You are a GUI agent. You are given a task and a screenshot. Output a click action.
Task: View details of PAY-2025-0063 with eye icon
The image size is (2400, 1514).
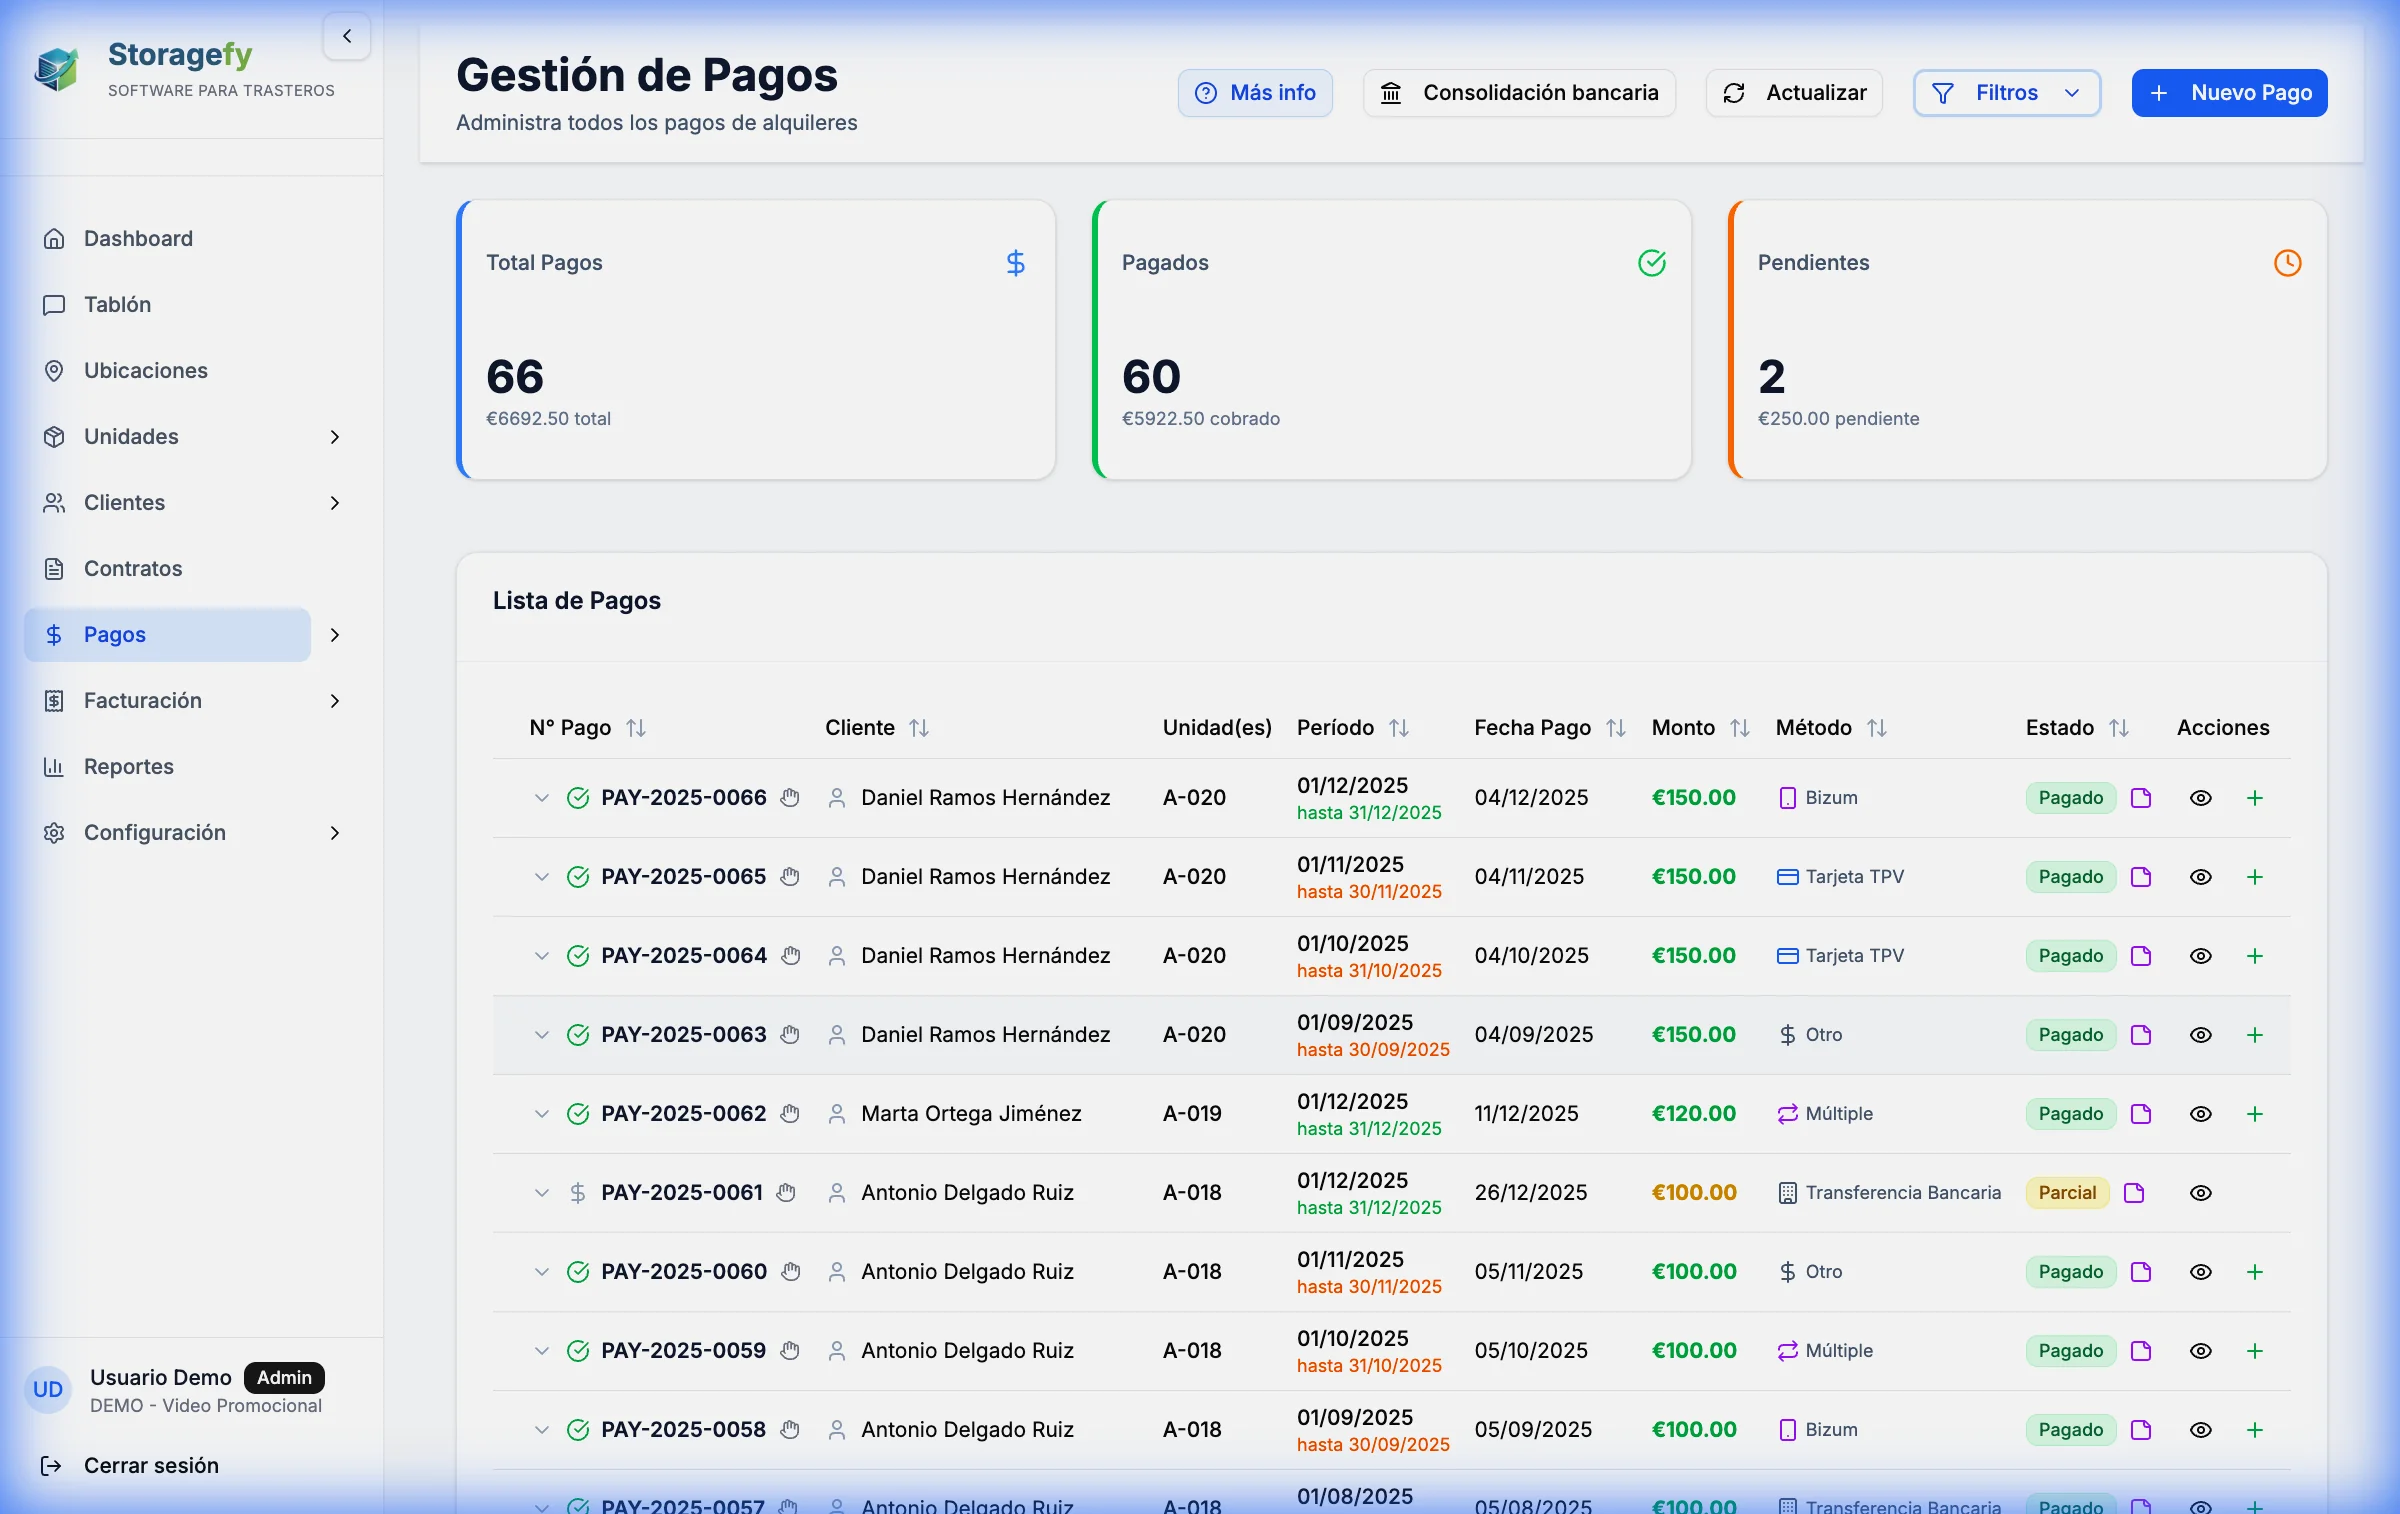[2201, 1035]
